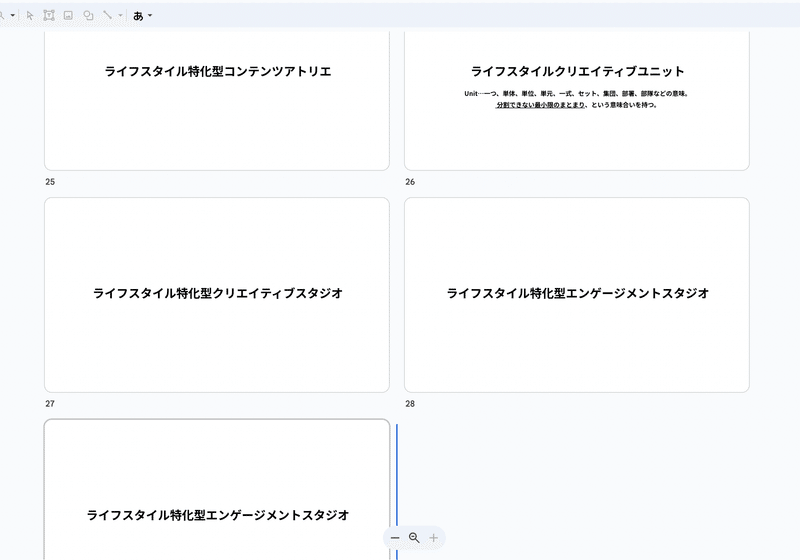800x560 pixels.
Task: Select slide ライフスタイル特化型コンテンツアトリエ
Action: pyautogui.click(x=217, y=100)
